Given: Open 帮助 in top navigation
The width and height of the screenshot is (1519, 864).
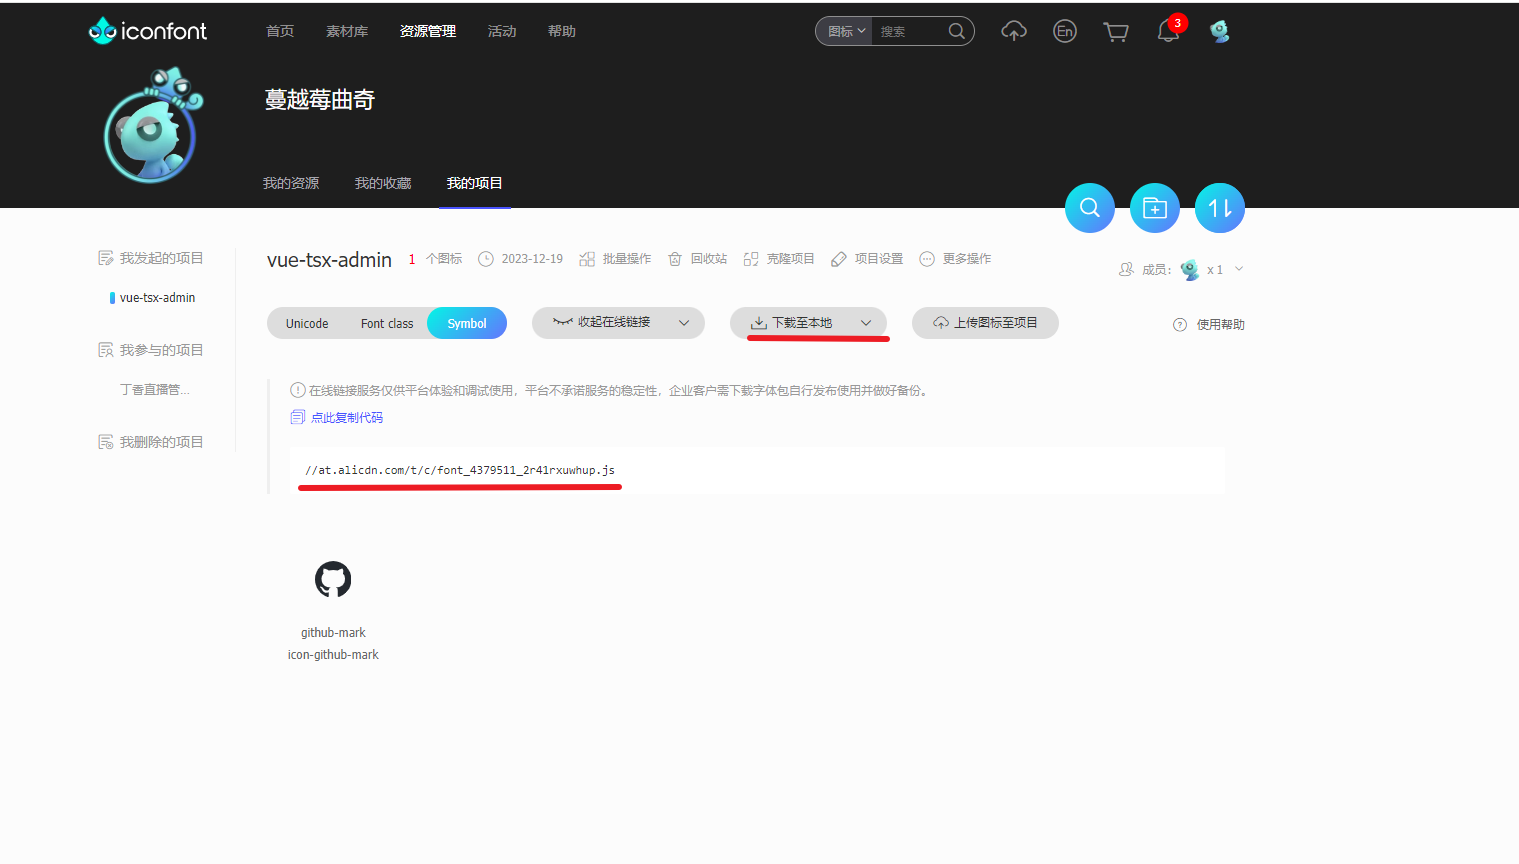Looking at the screenshot, I should coord(562,31).
